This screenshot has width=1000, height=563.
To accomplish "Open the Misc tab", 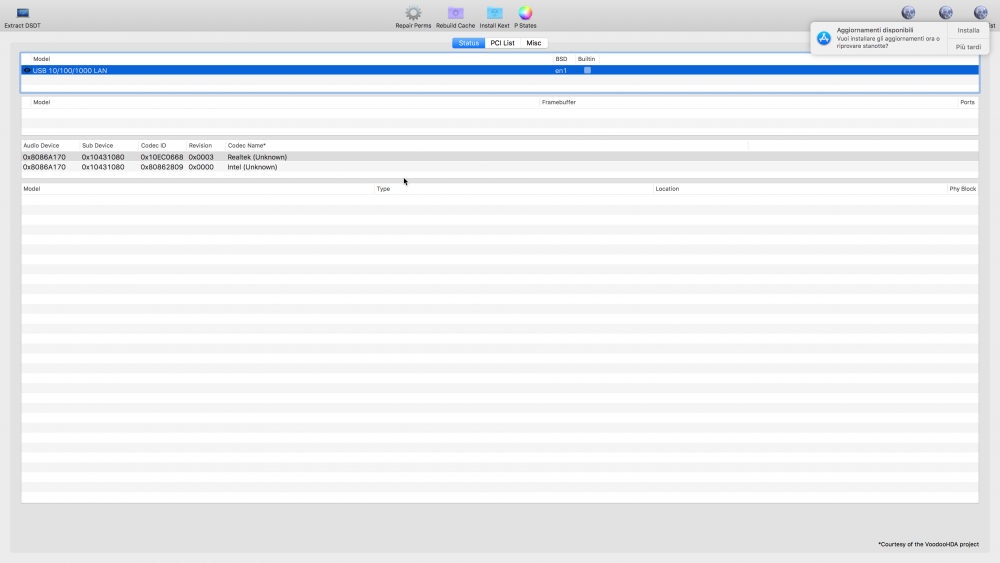I will (x=534, y=43).
